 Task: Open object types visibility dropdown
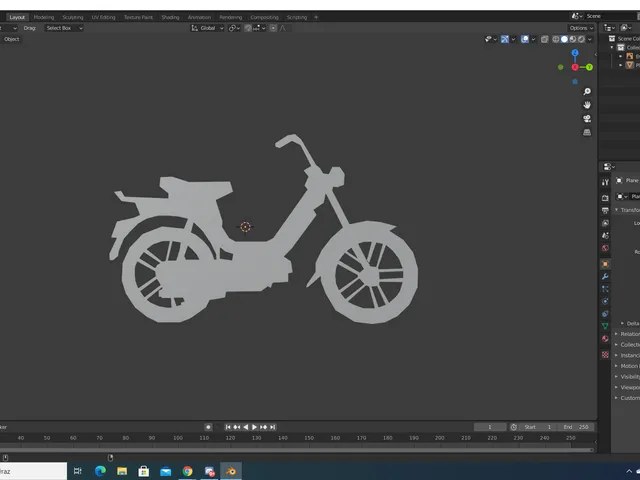click(x=490, y=39)
